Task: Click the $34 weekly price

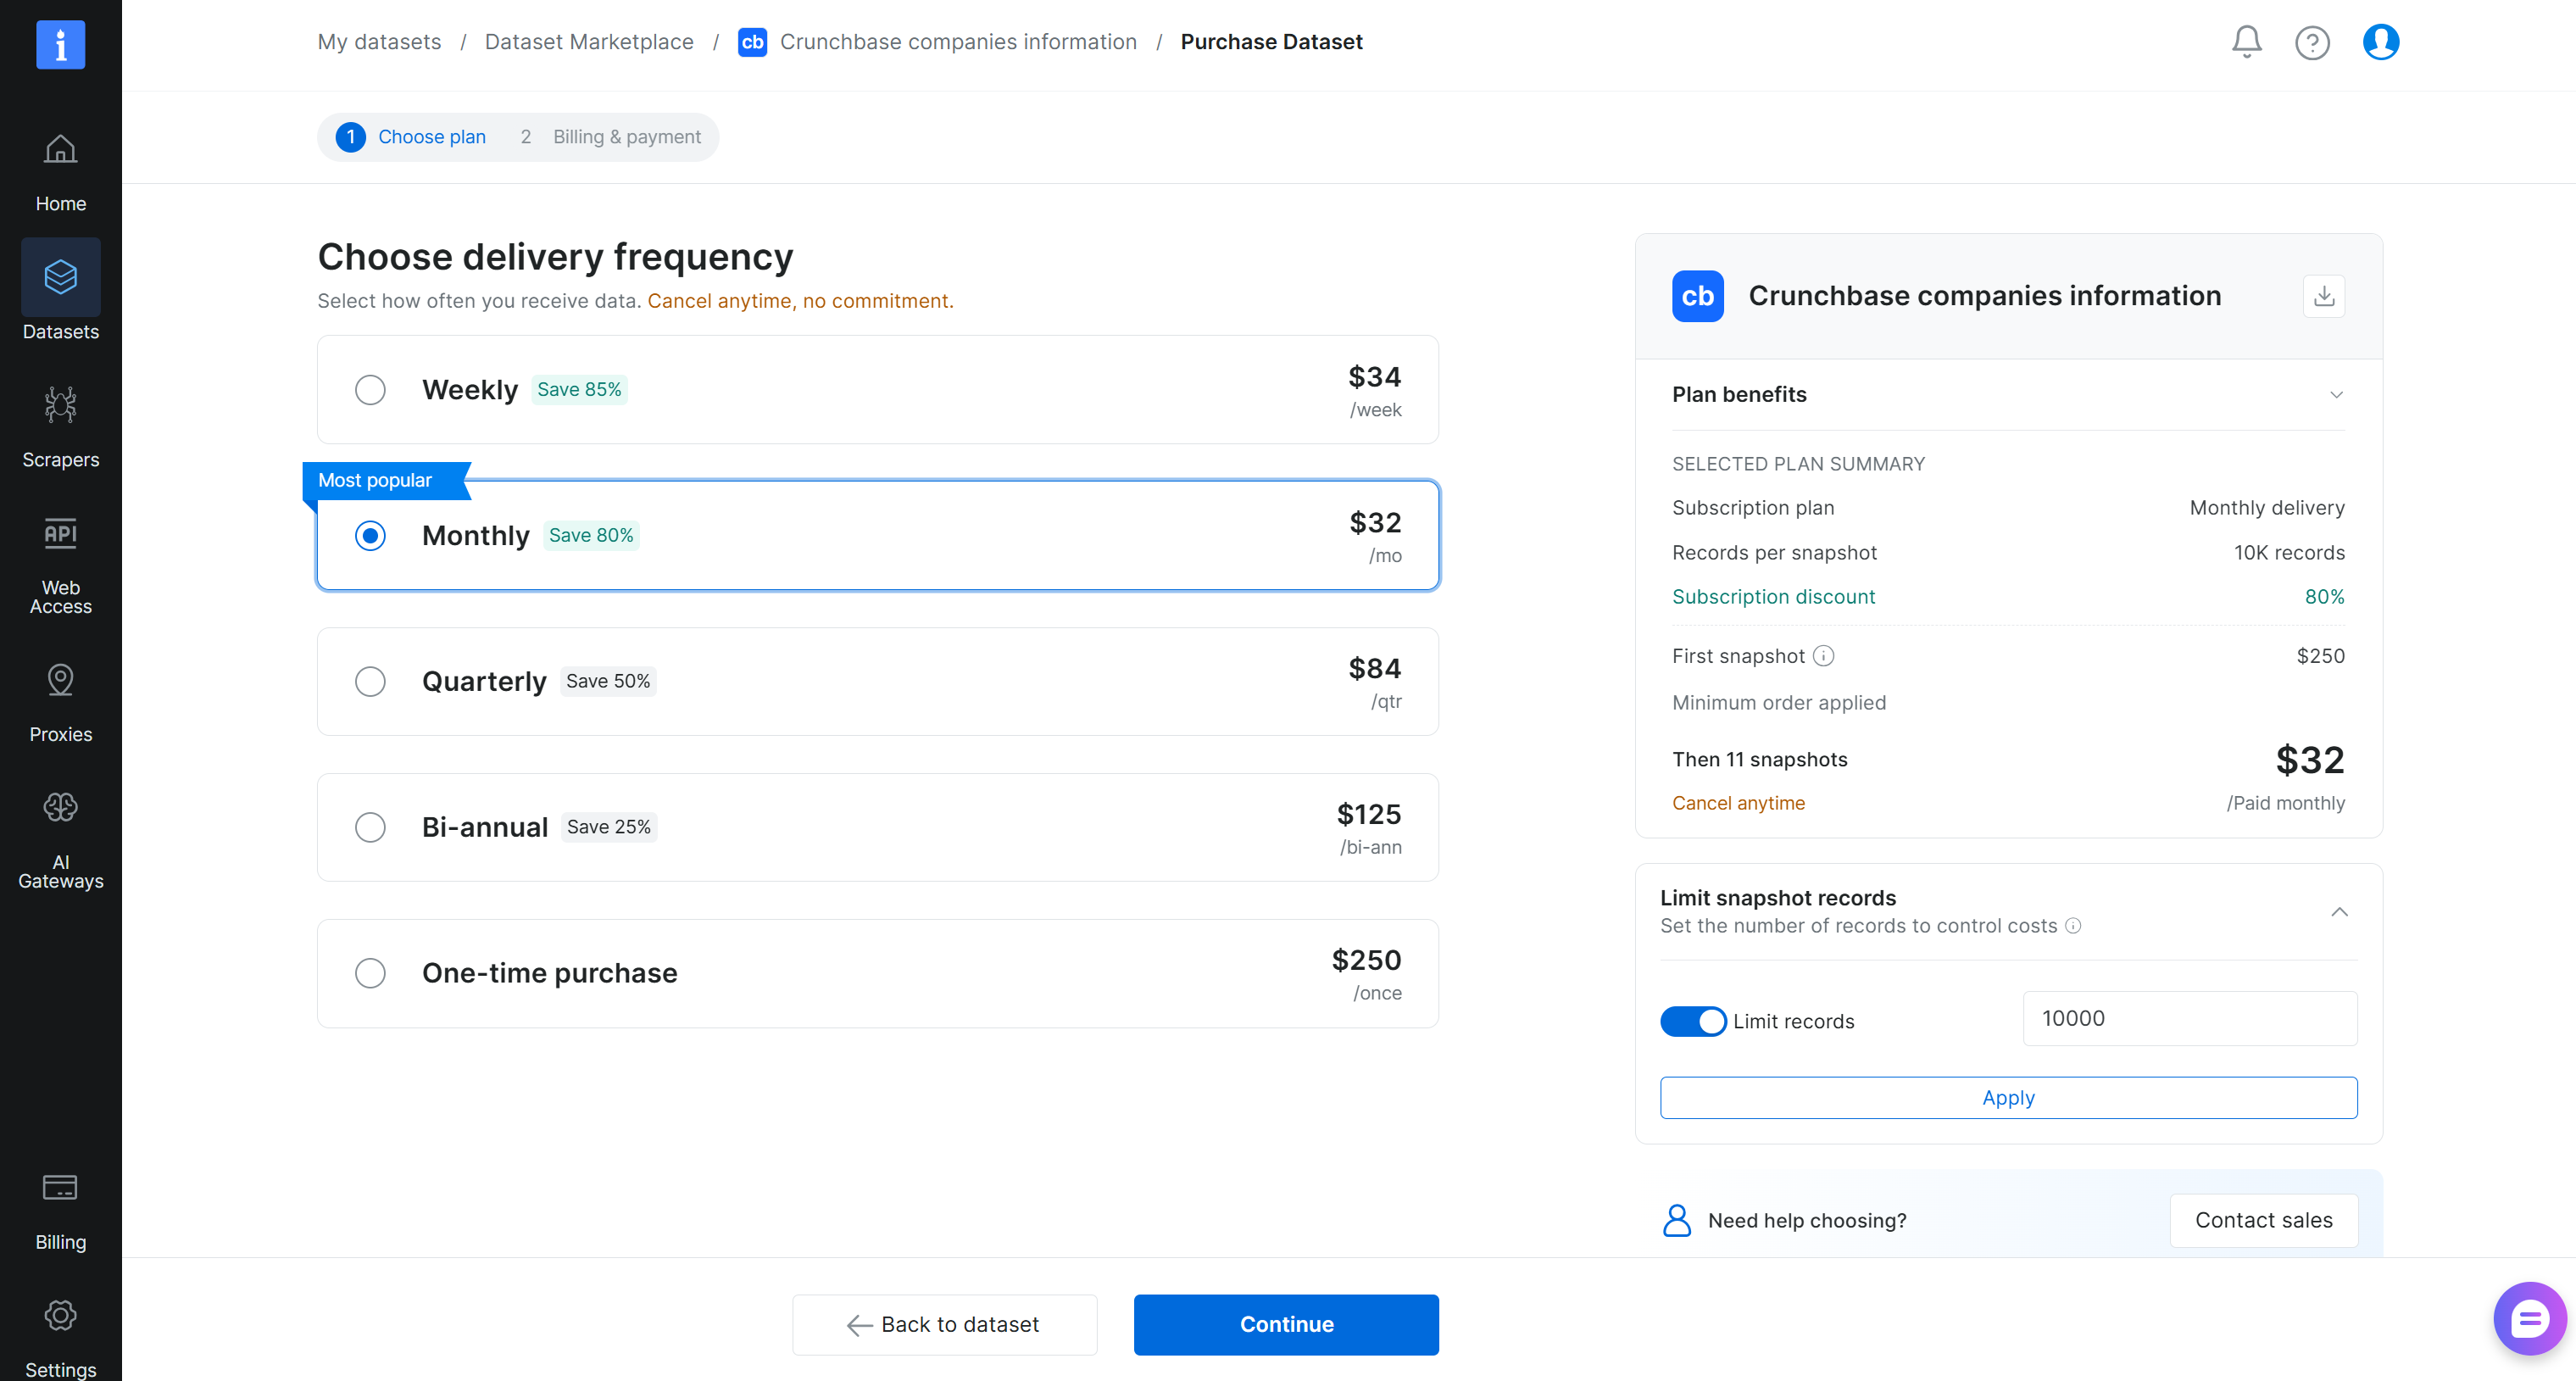Action: pos(1374,378)
